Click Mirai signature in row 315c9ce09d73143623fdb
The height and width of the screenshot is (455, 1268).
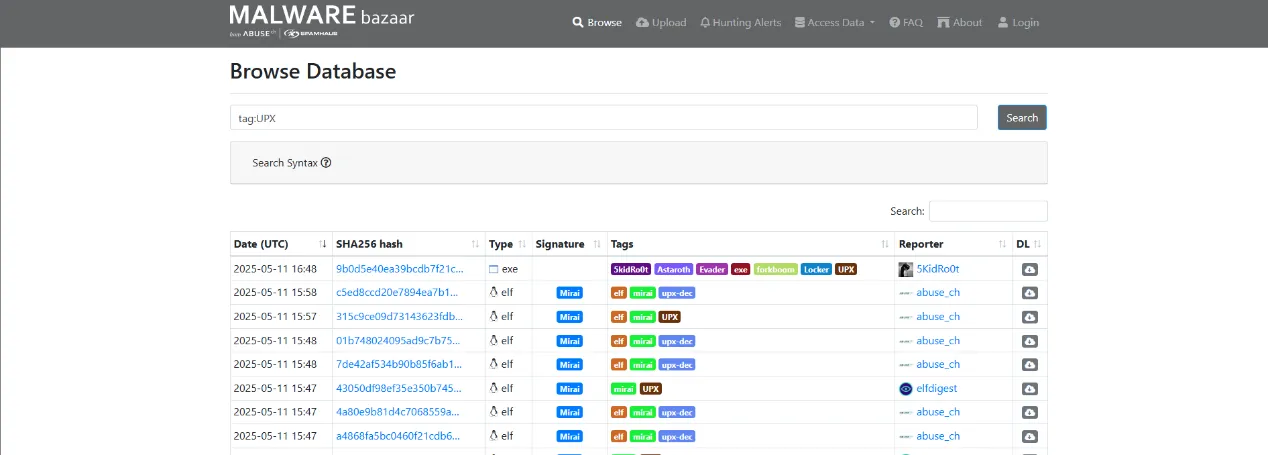569,317
